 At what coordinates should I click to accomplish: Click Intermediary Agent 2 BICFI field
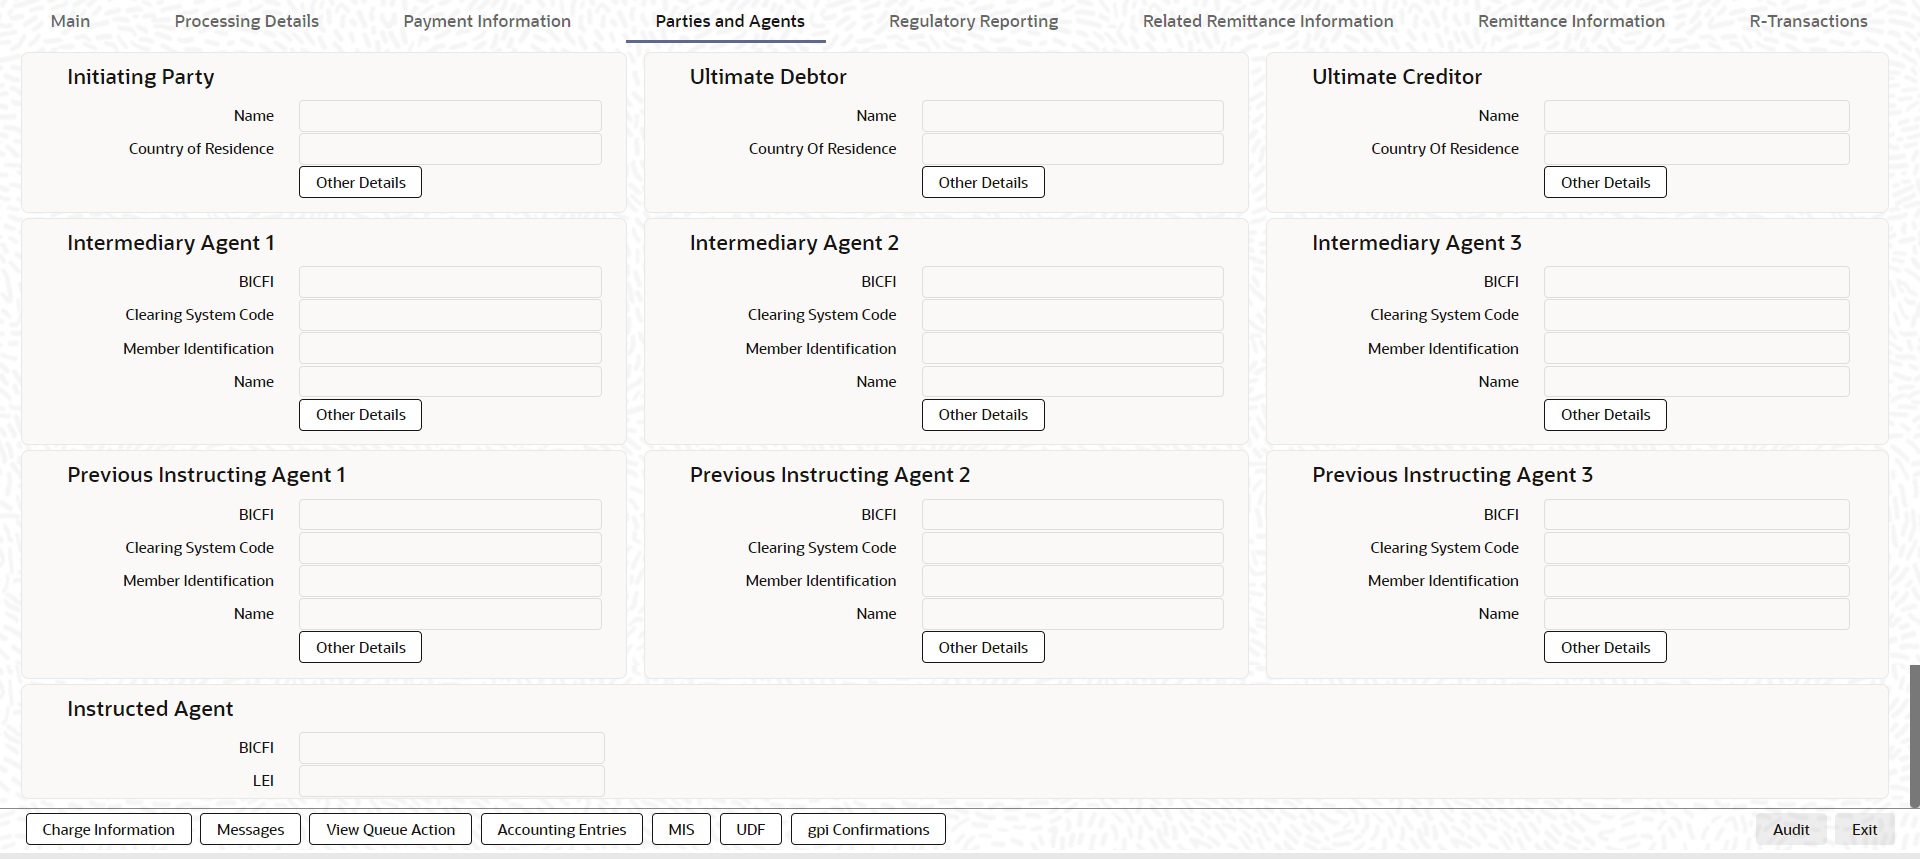1072,282
